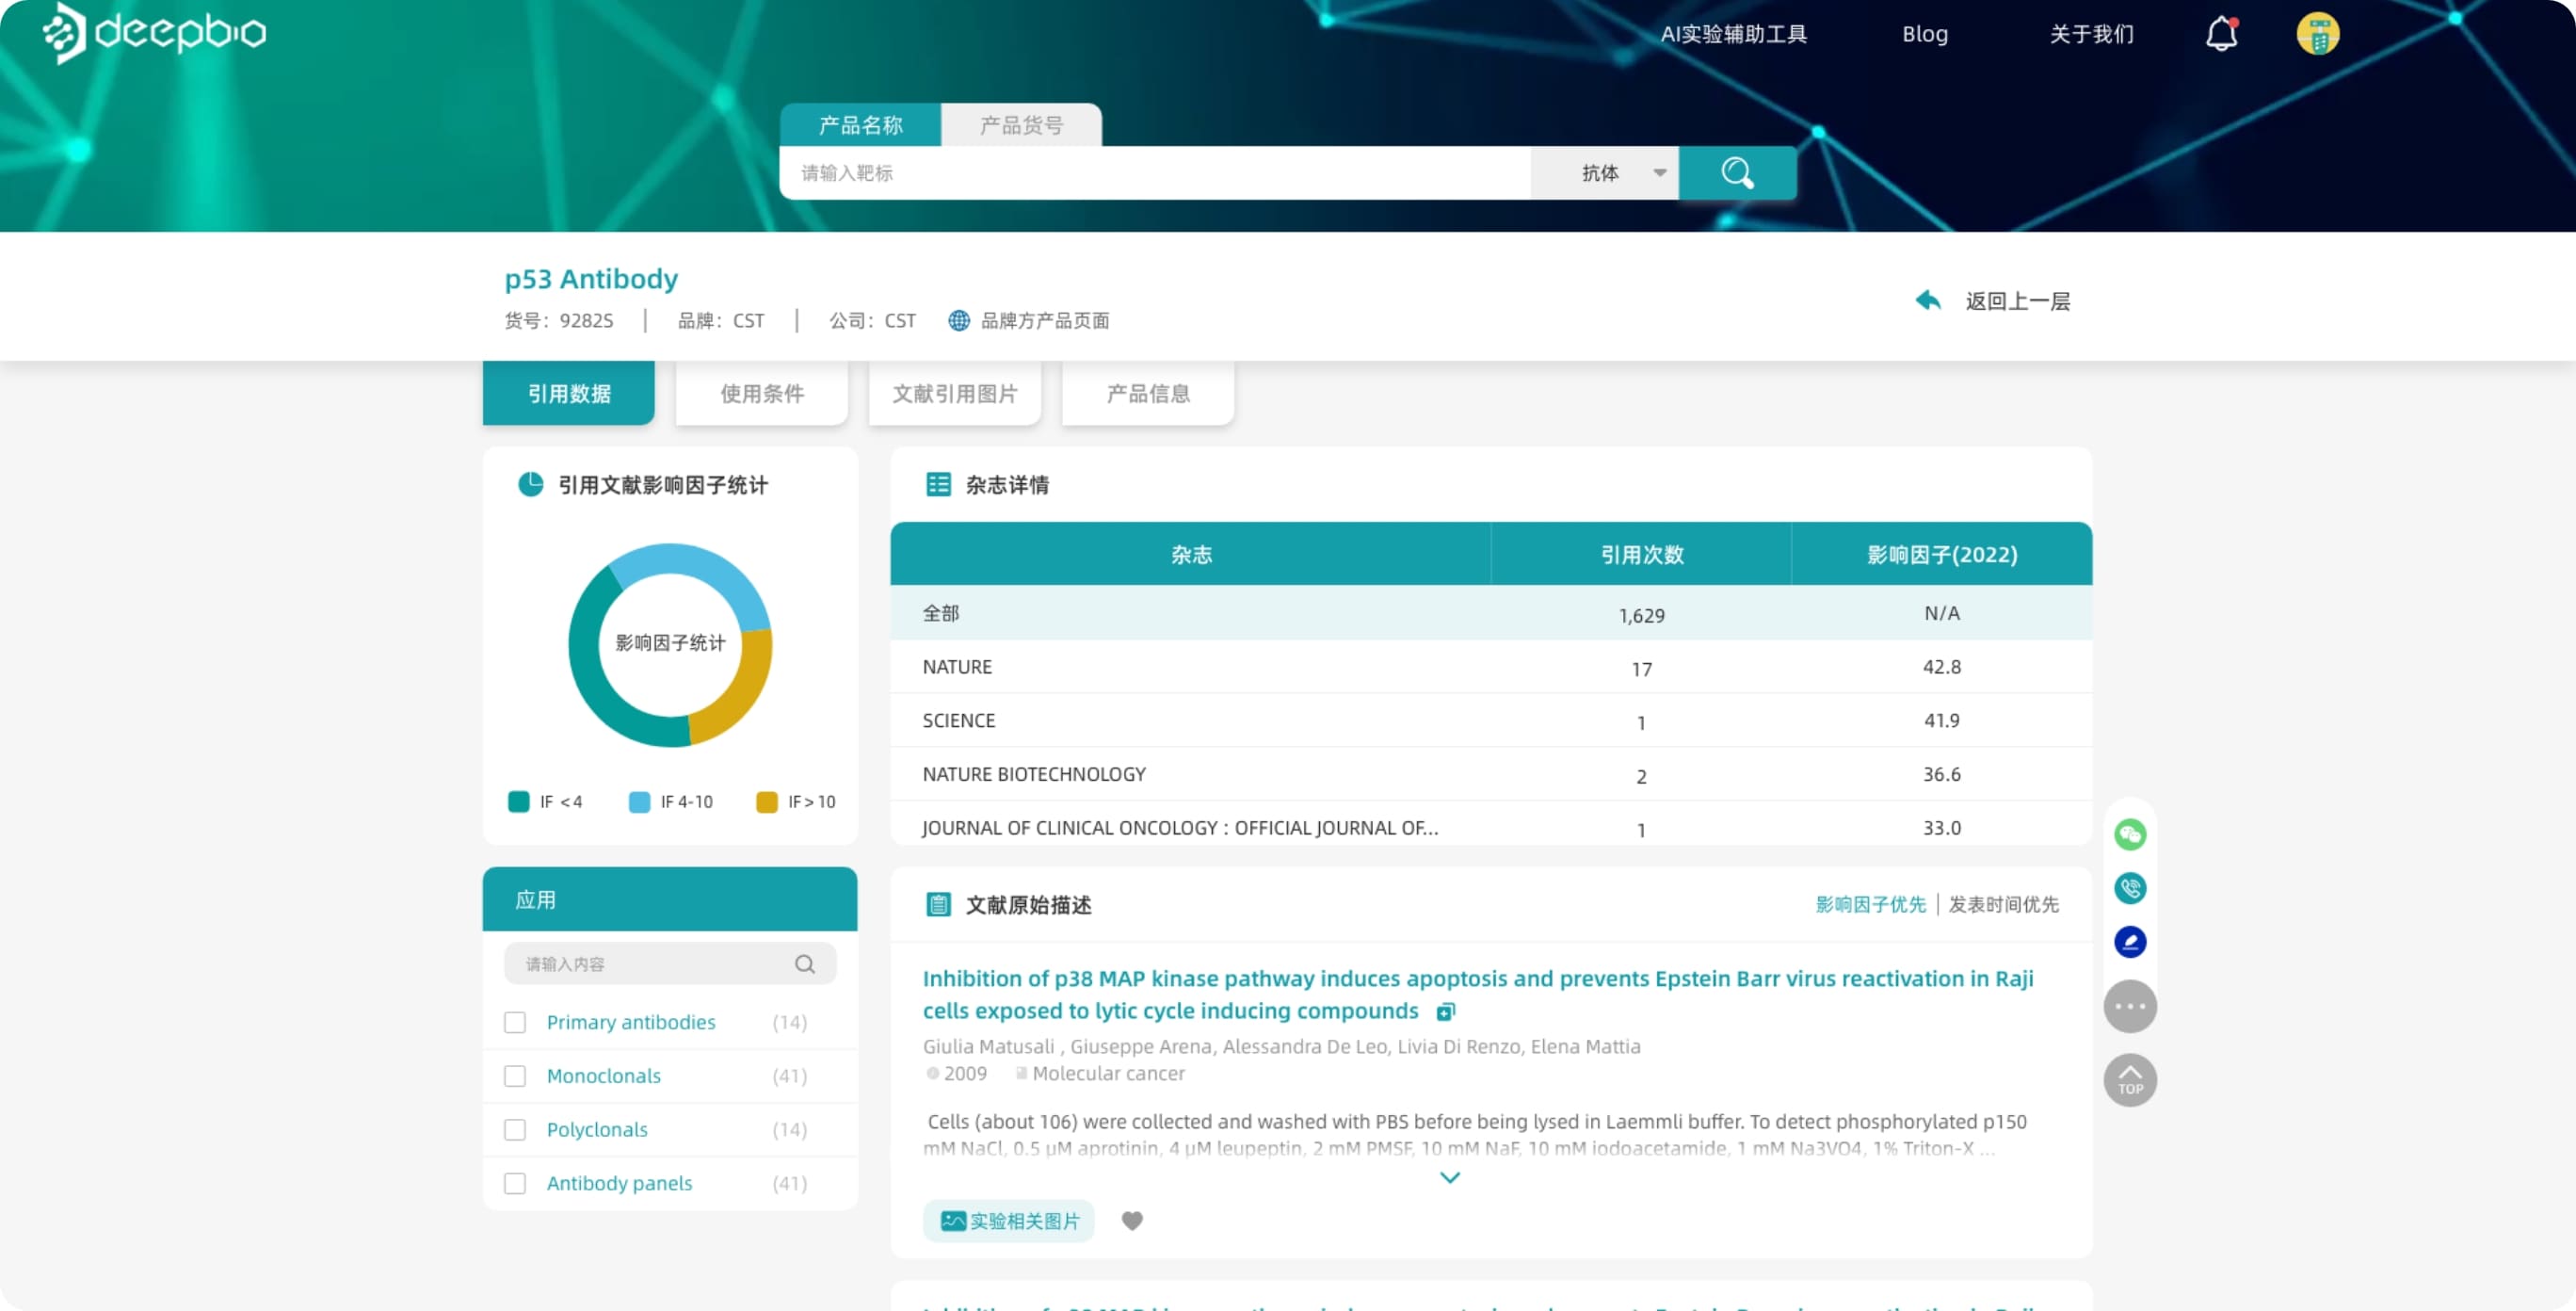The width and height of the screenshot is (2576, 1311).
Task: Check the Monoclonals checkbox
Action: tap(515, 1076)
